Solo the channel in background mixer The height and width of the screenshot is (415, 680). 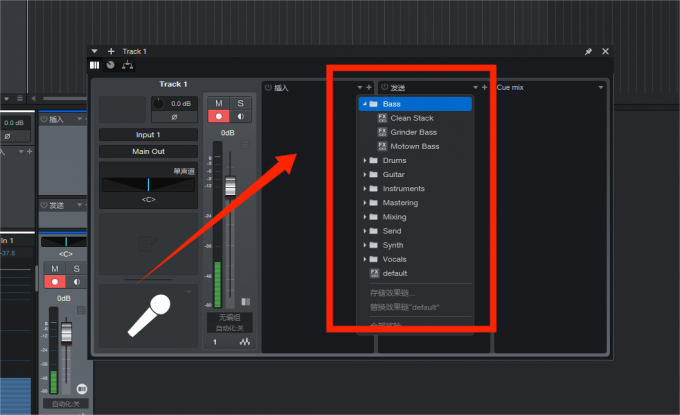click(76, 269)
